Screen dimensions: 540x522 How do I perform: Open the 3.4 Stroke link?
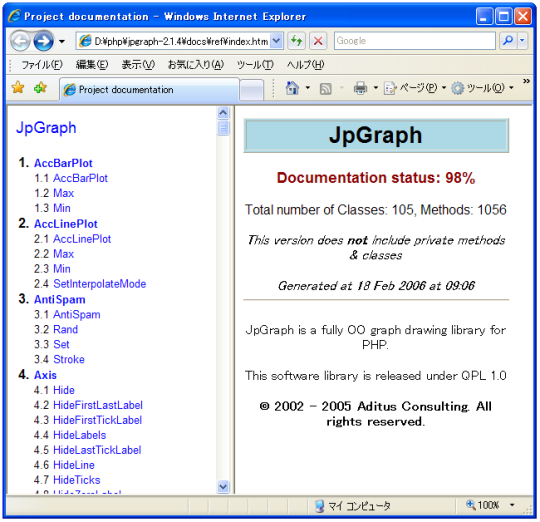69,359
